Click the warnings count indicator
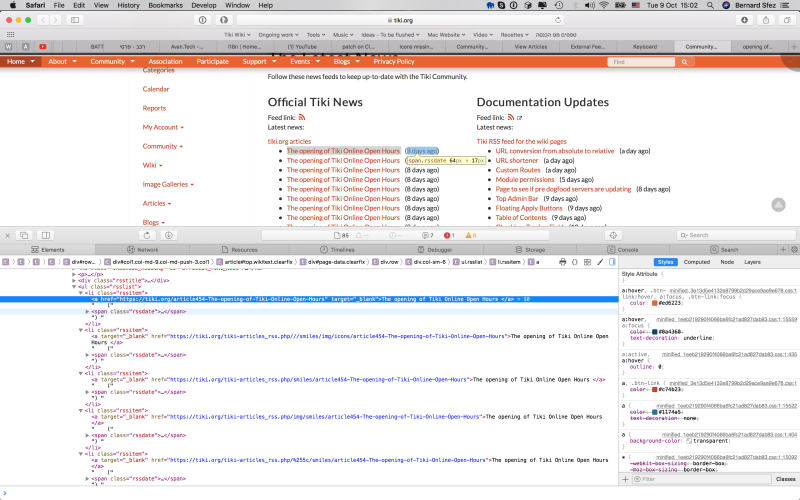This screenshot has width=800, height=500. point(470,235)
